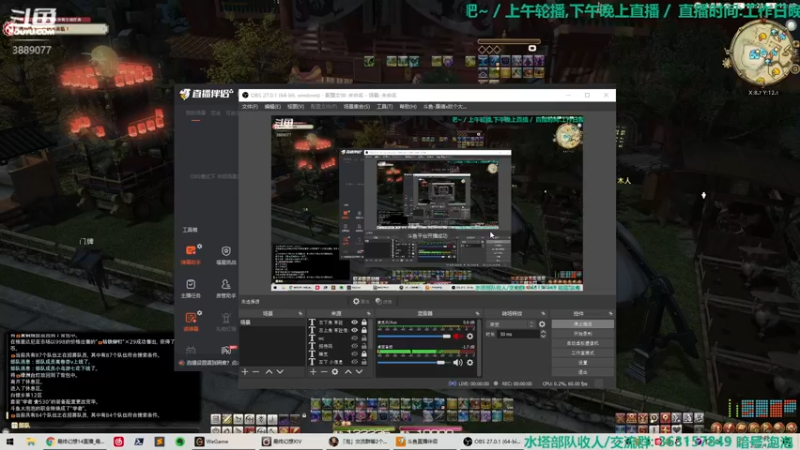Open the orange 浏览器 tool icon in 直播伴侣 sidebar

(191, 321)
